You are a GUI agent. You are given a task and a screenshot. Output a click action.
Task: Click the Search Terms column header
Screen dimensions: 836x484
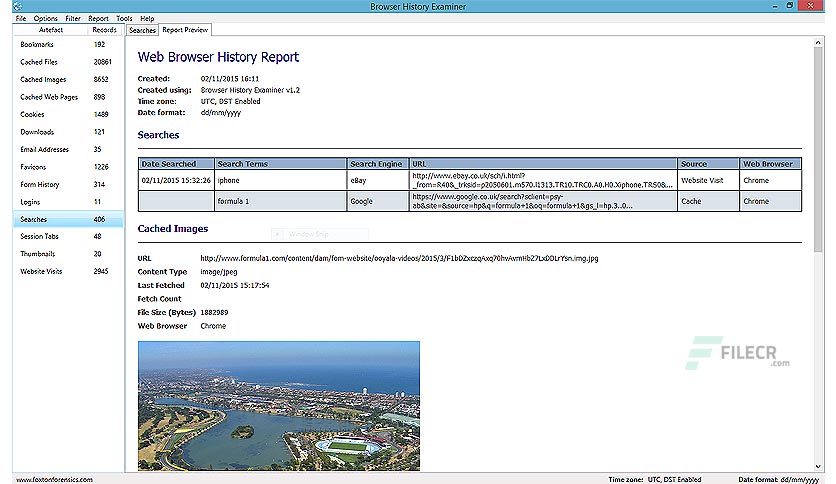pyautogui.click(x=280, y=164)
